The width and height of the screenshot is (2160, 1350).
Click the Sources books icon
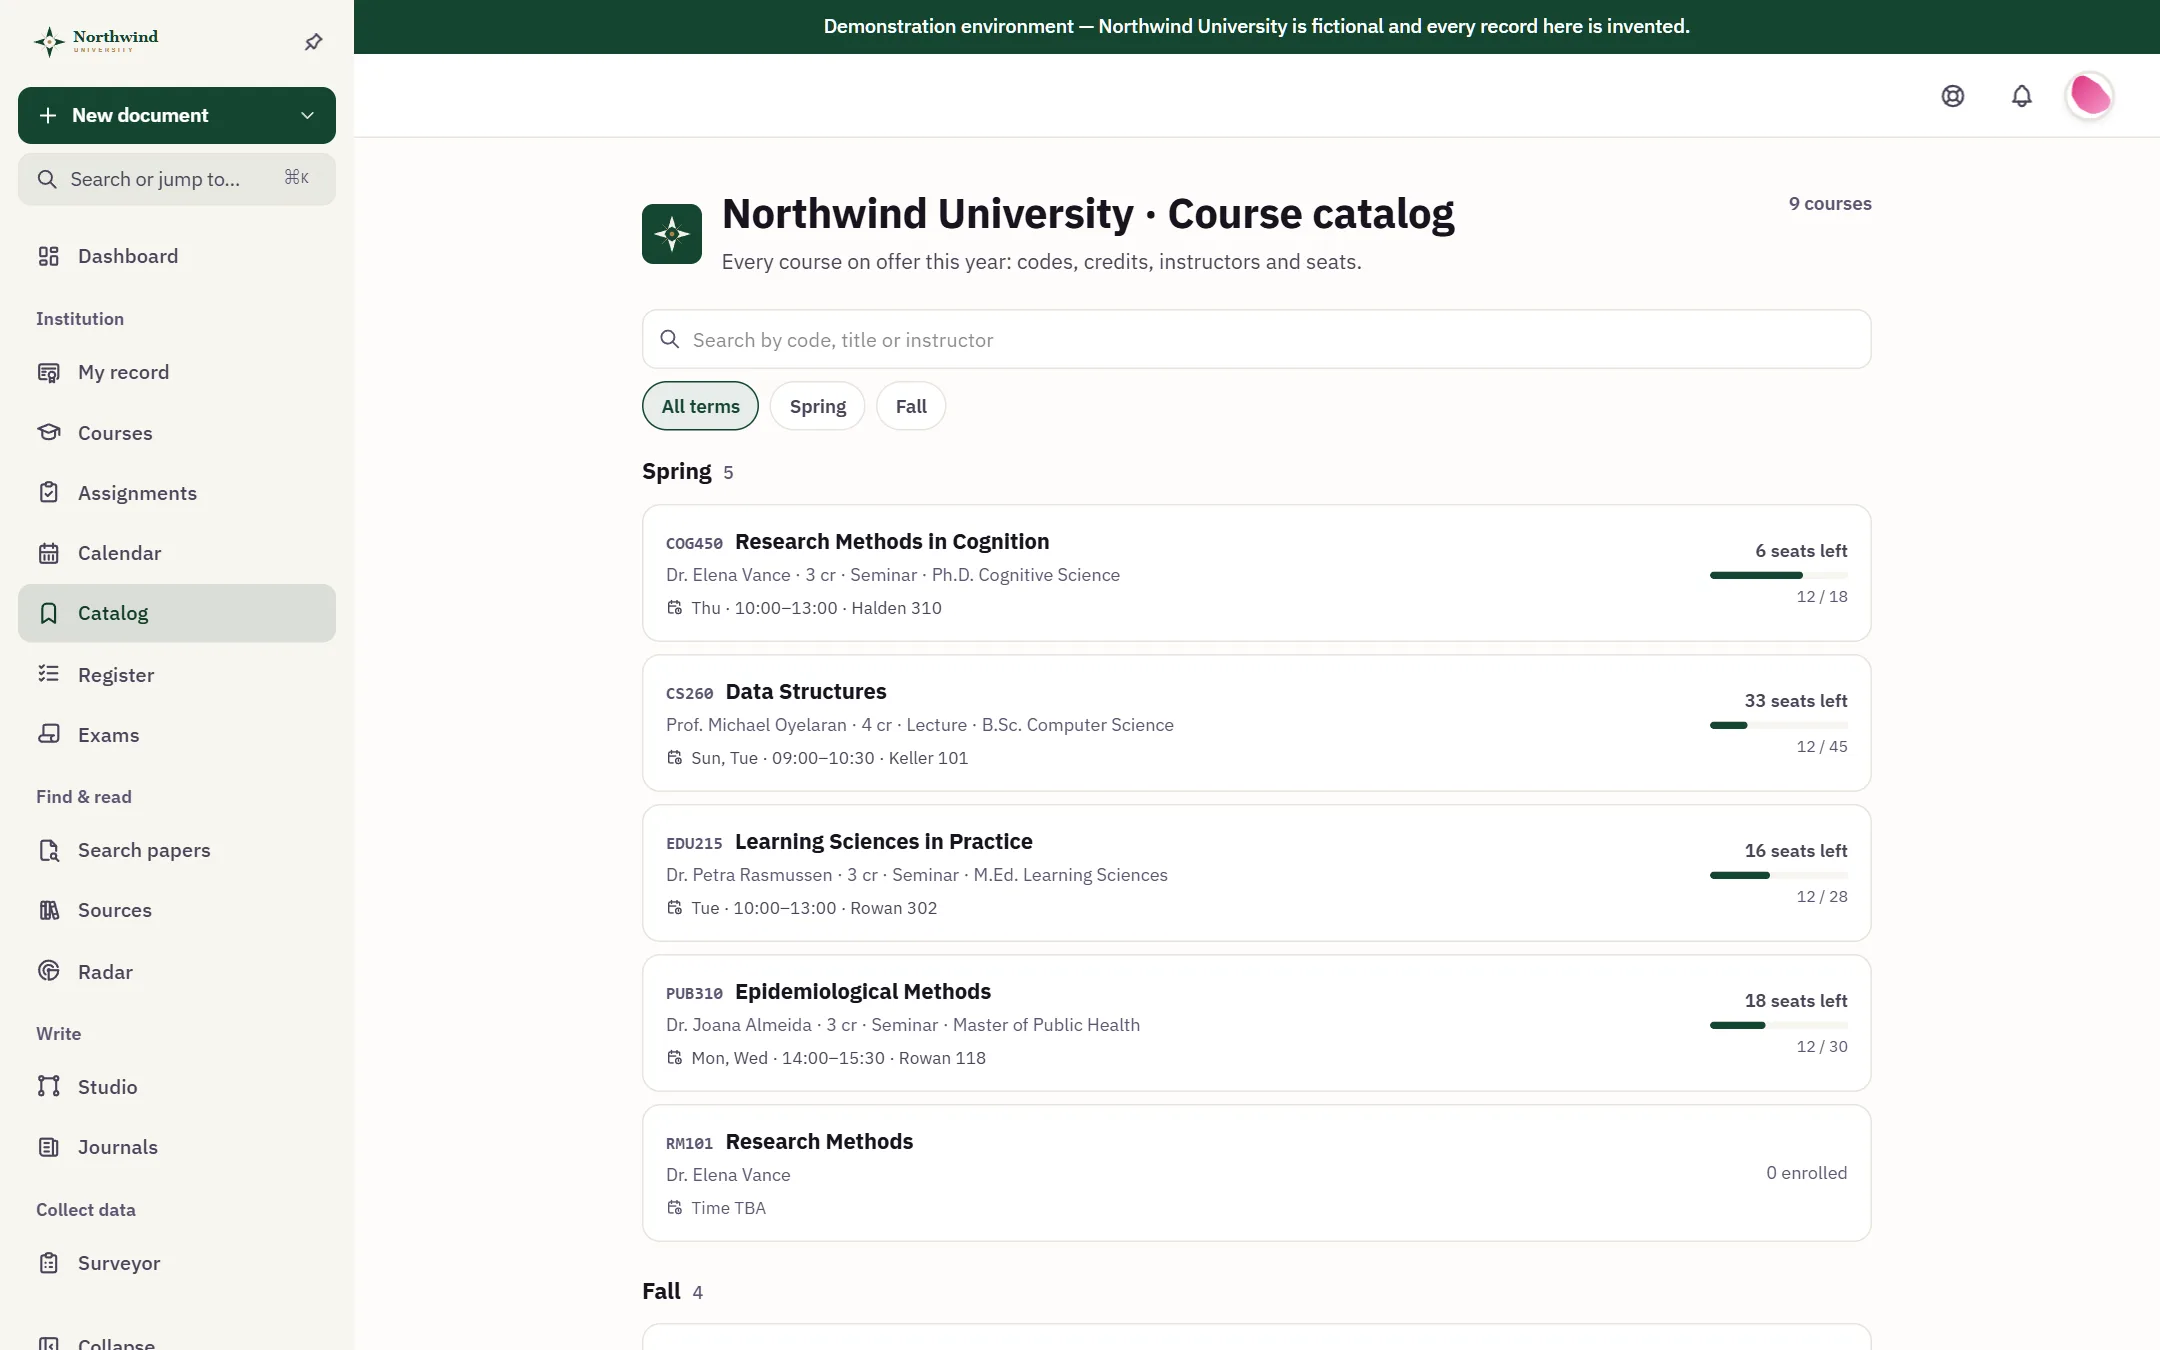tap(49, 910)
